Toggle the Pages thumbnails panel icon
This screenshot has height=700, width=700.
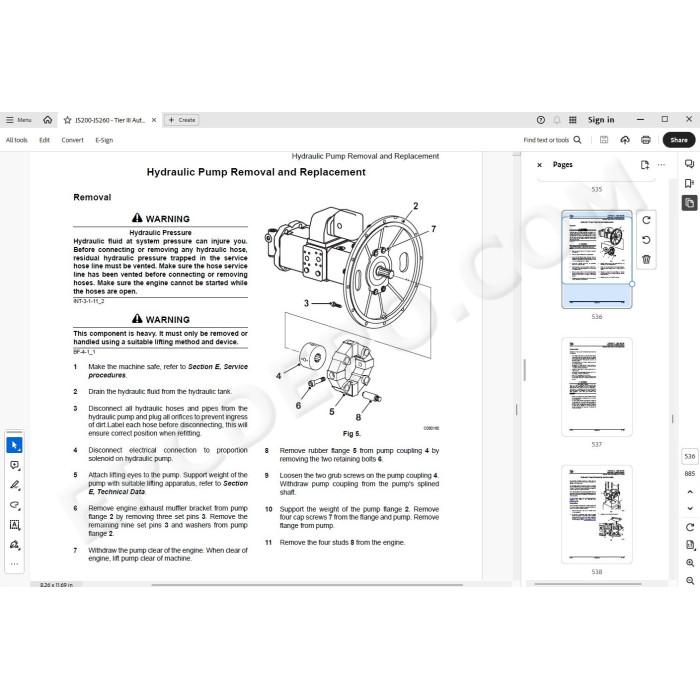tap(689, 203)
